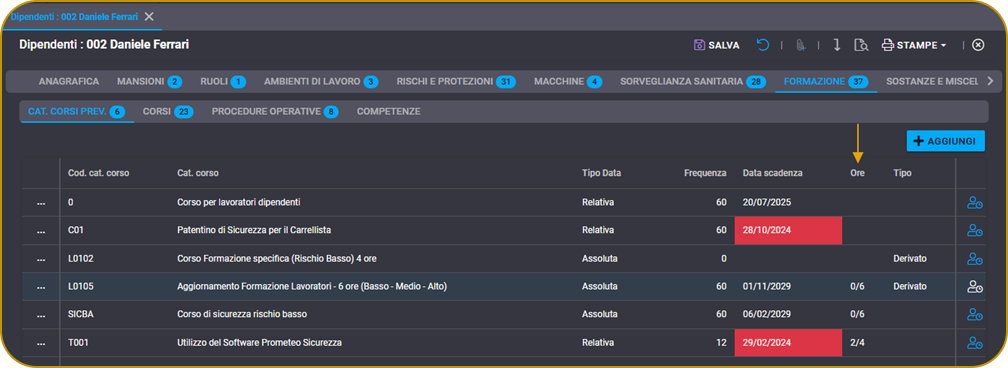Open the PROCEDURE OPERATIVE subtab

(275, 111)
